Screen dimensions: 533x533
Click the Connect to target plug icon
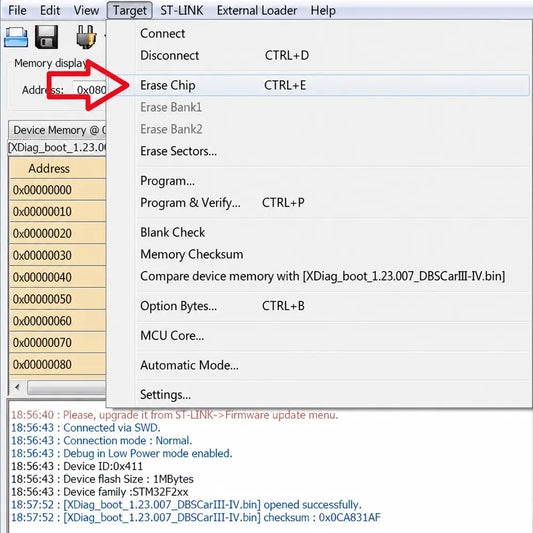tap(86, 37)
